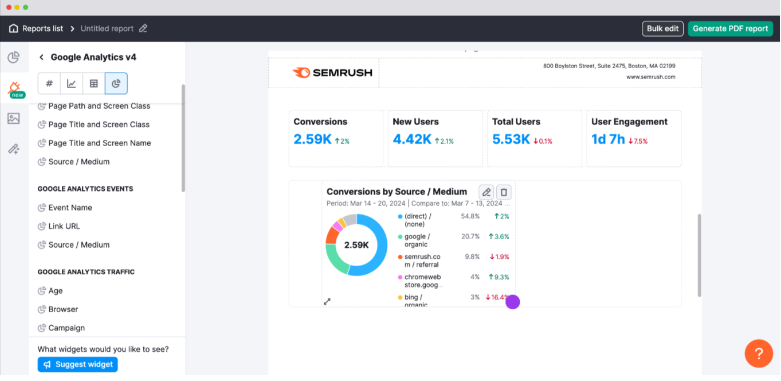
Task: Click the pink chromewebstore legend dot
Action: [399, 277]
